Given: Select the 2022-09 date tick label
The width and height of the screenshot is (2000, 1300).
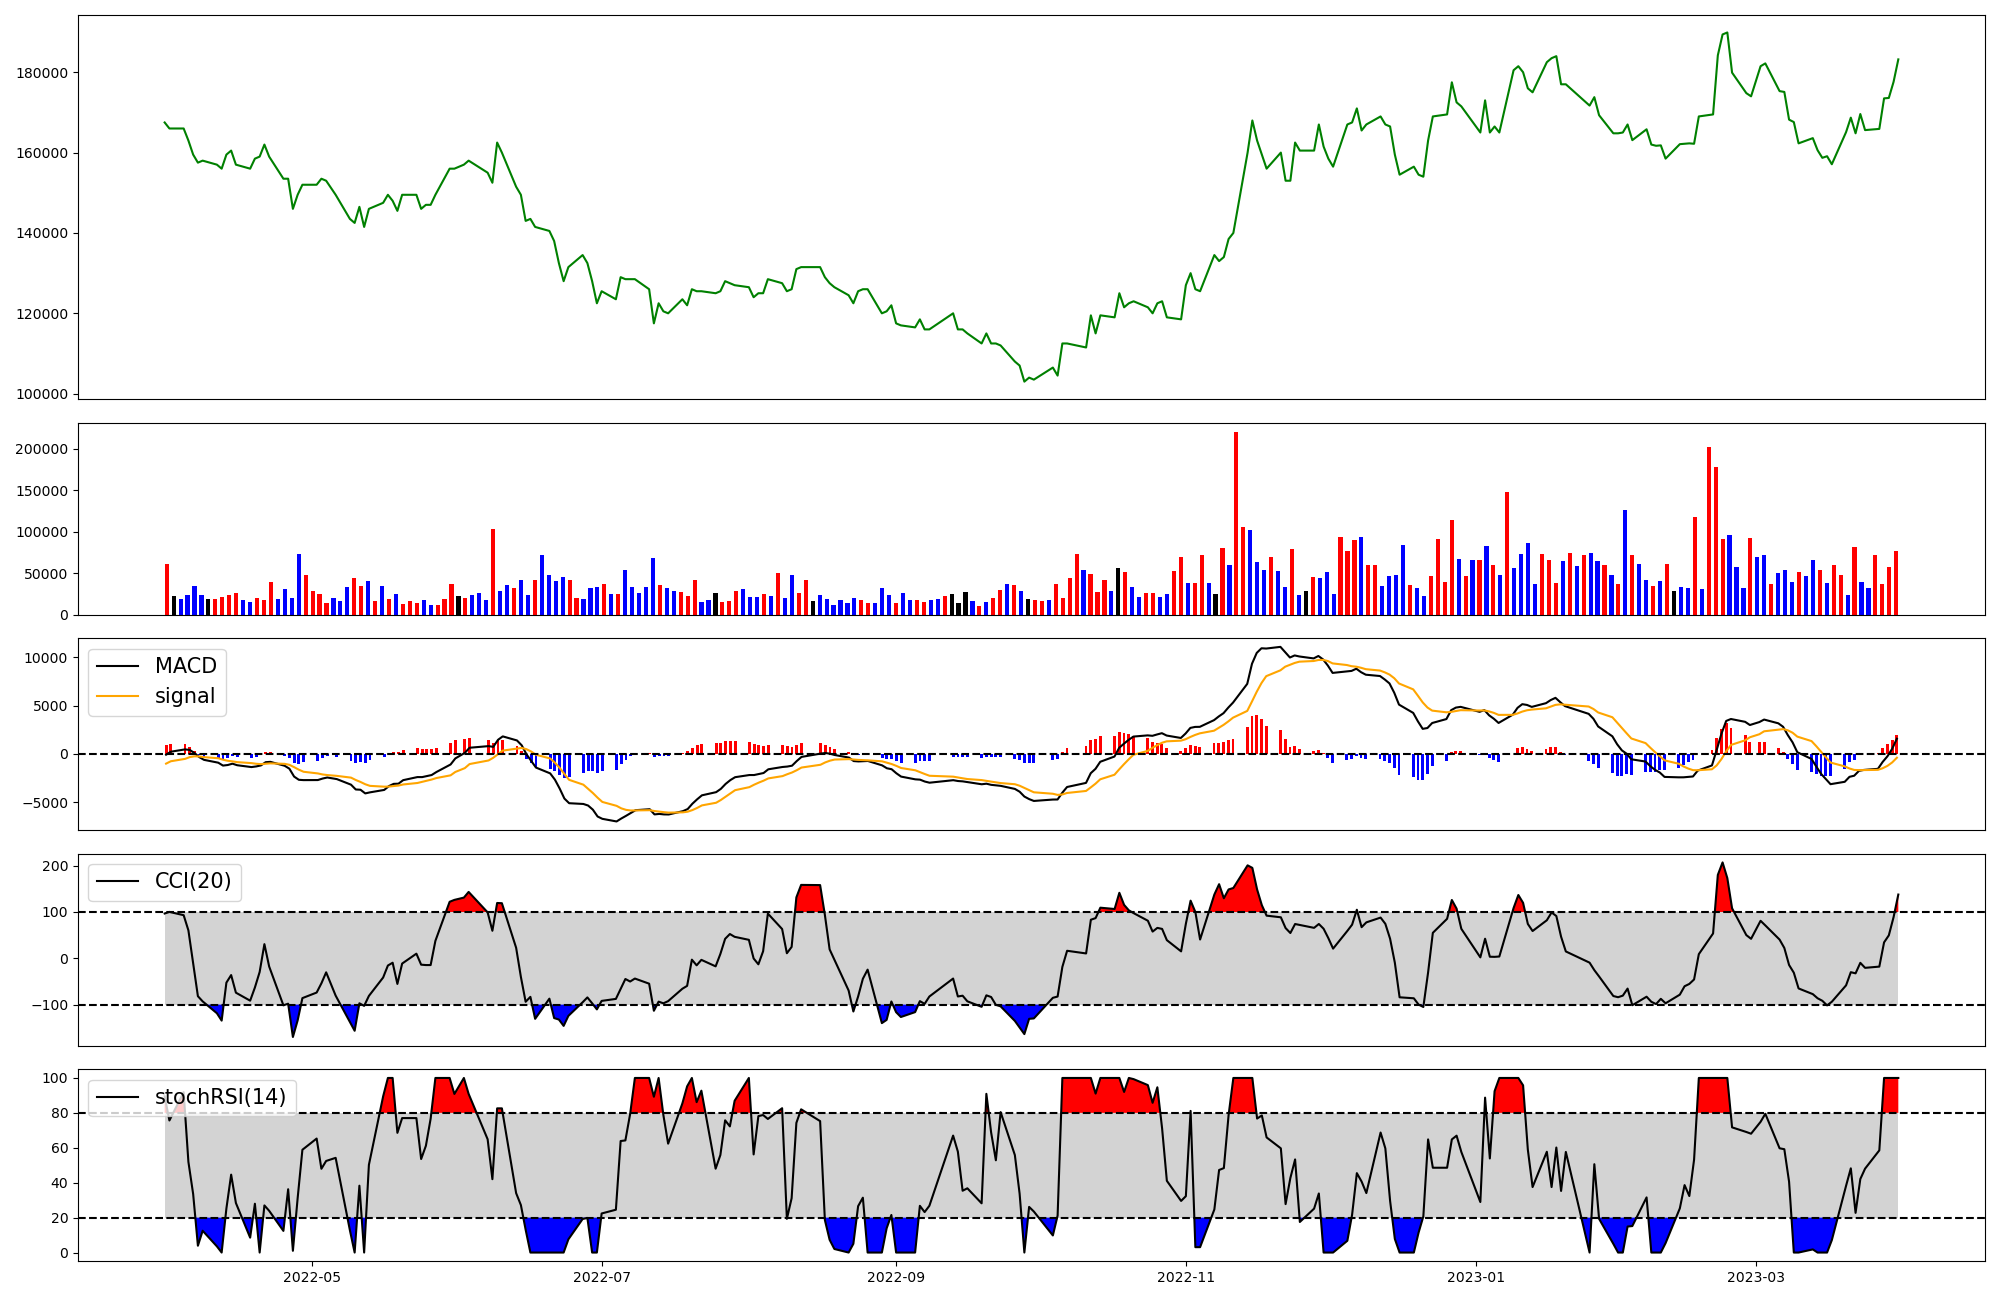Looking at the screenshot, I should tap(895, 1277).
